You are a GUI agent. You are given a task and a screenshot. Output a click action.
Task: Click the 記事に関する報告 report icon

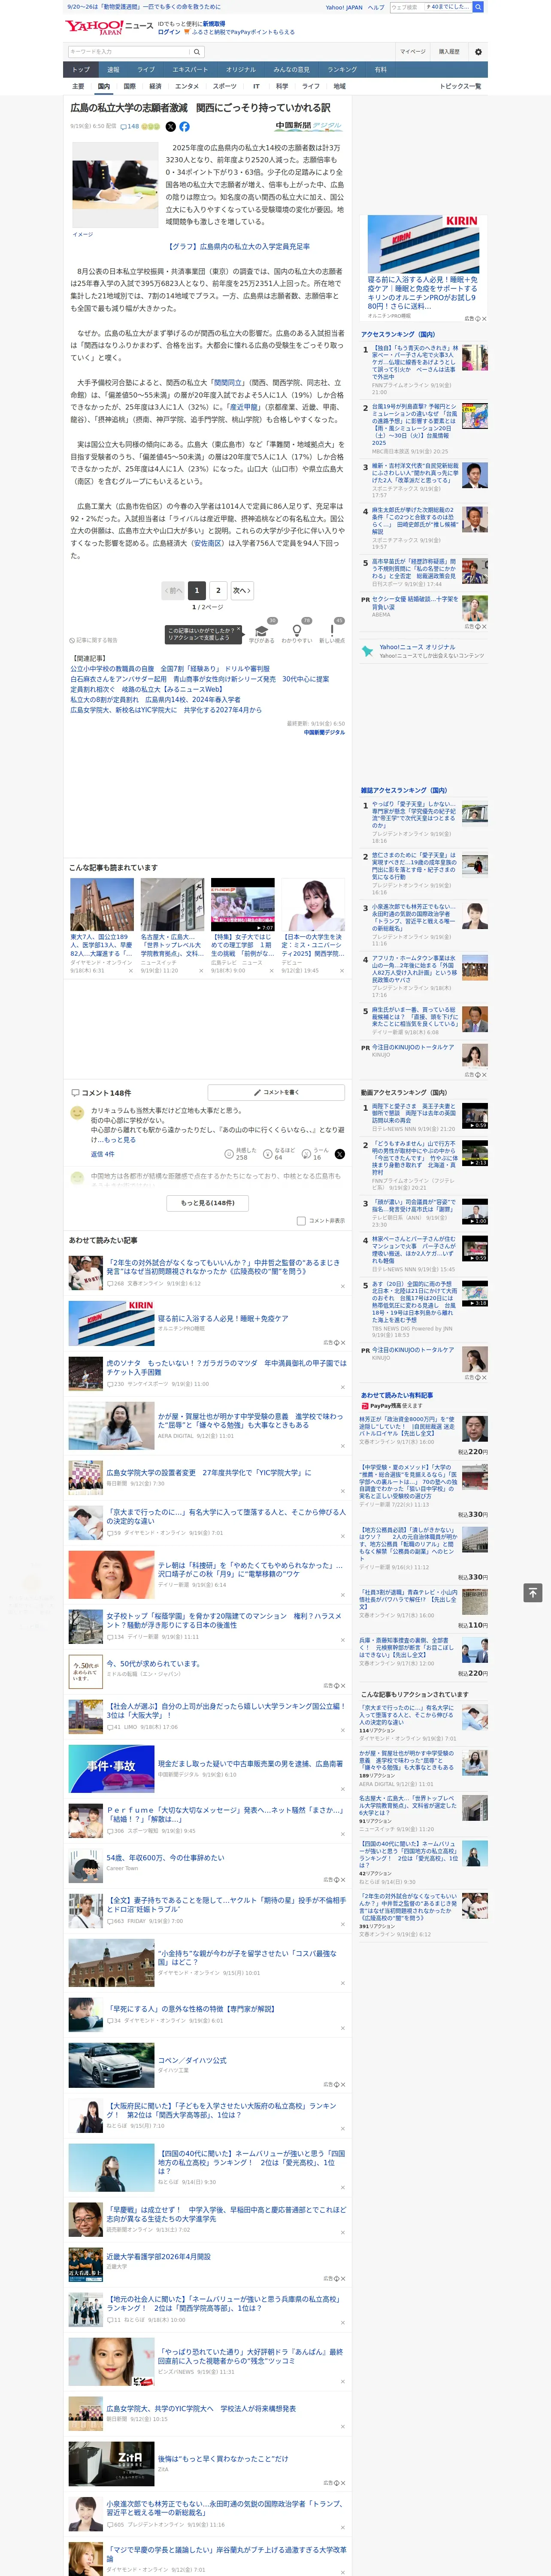point(93,640)
